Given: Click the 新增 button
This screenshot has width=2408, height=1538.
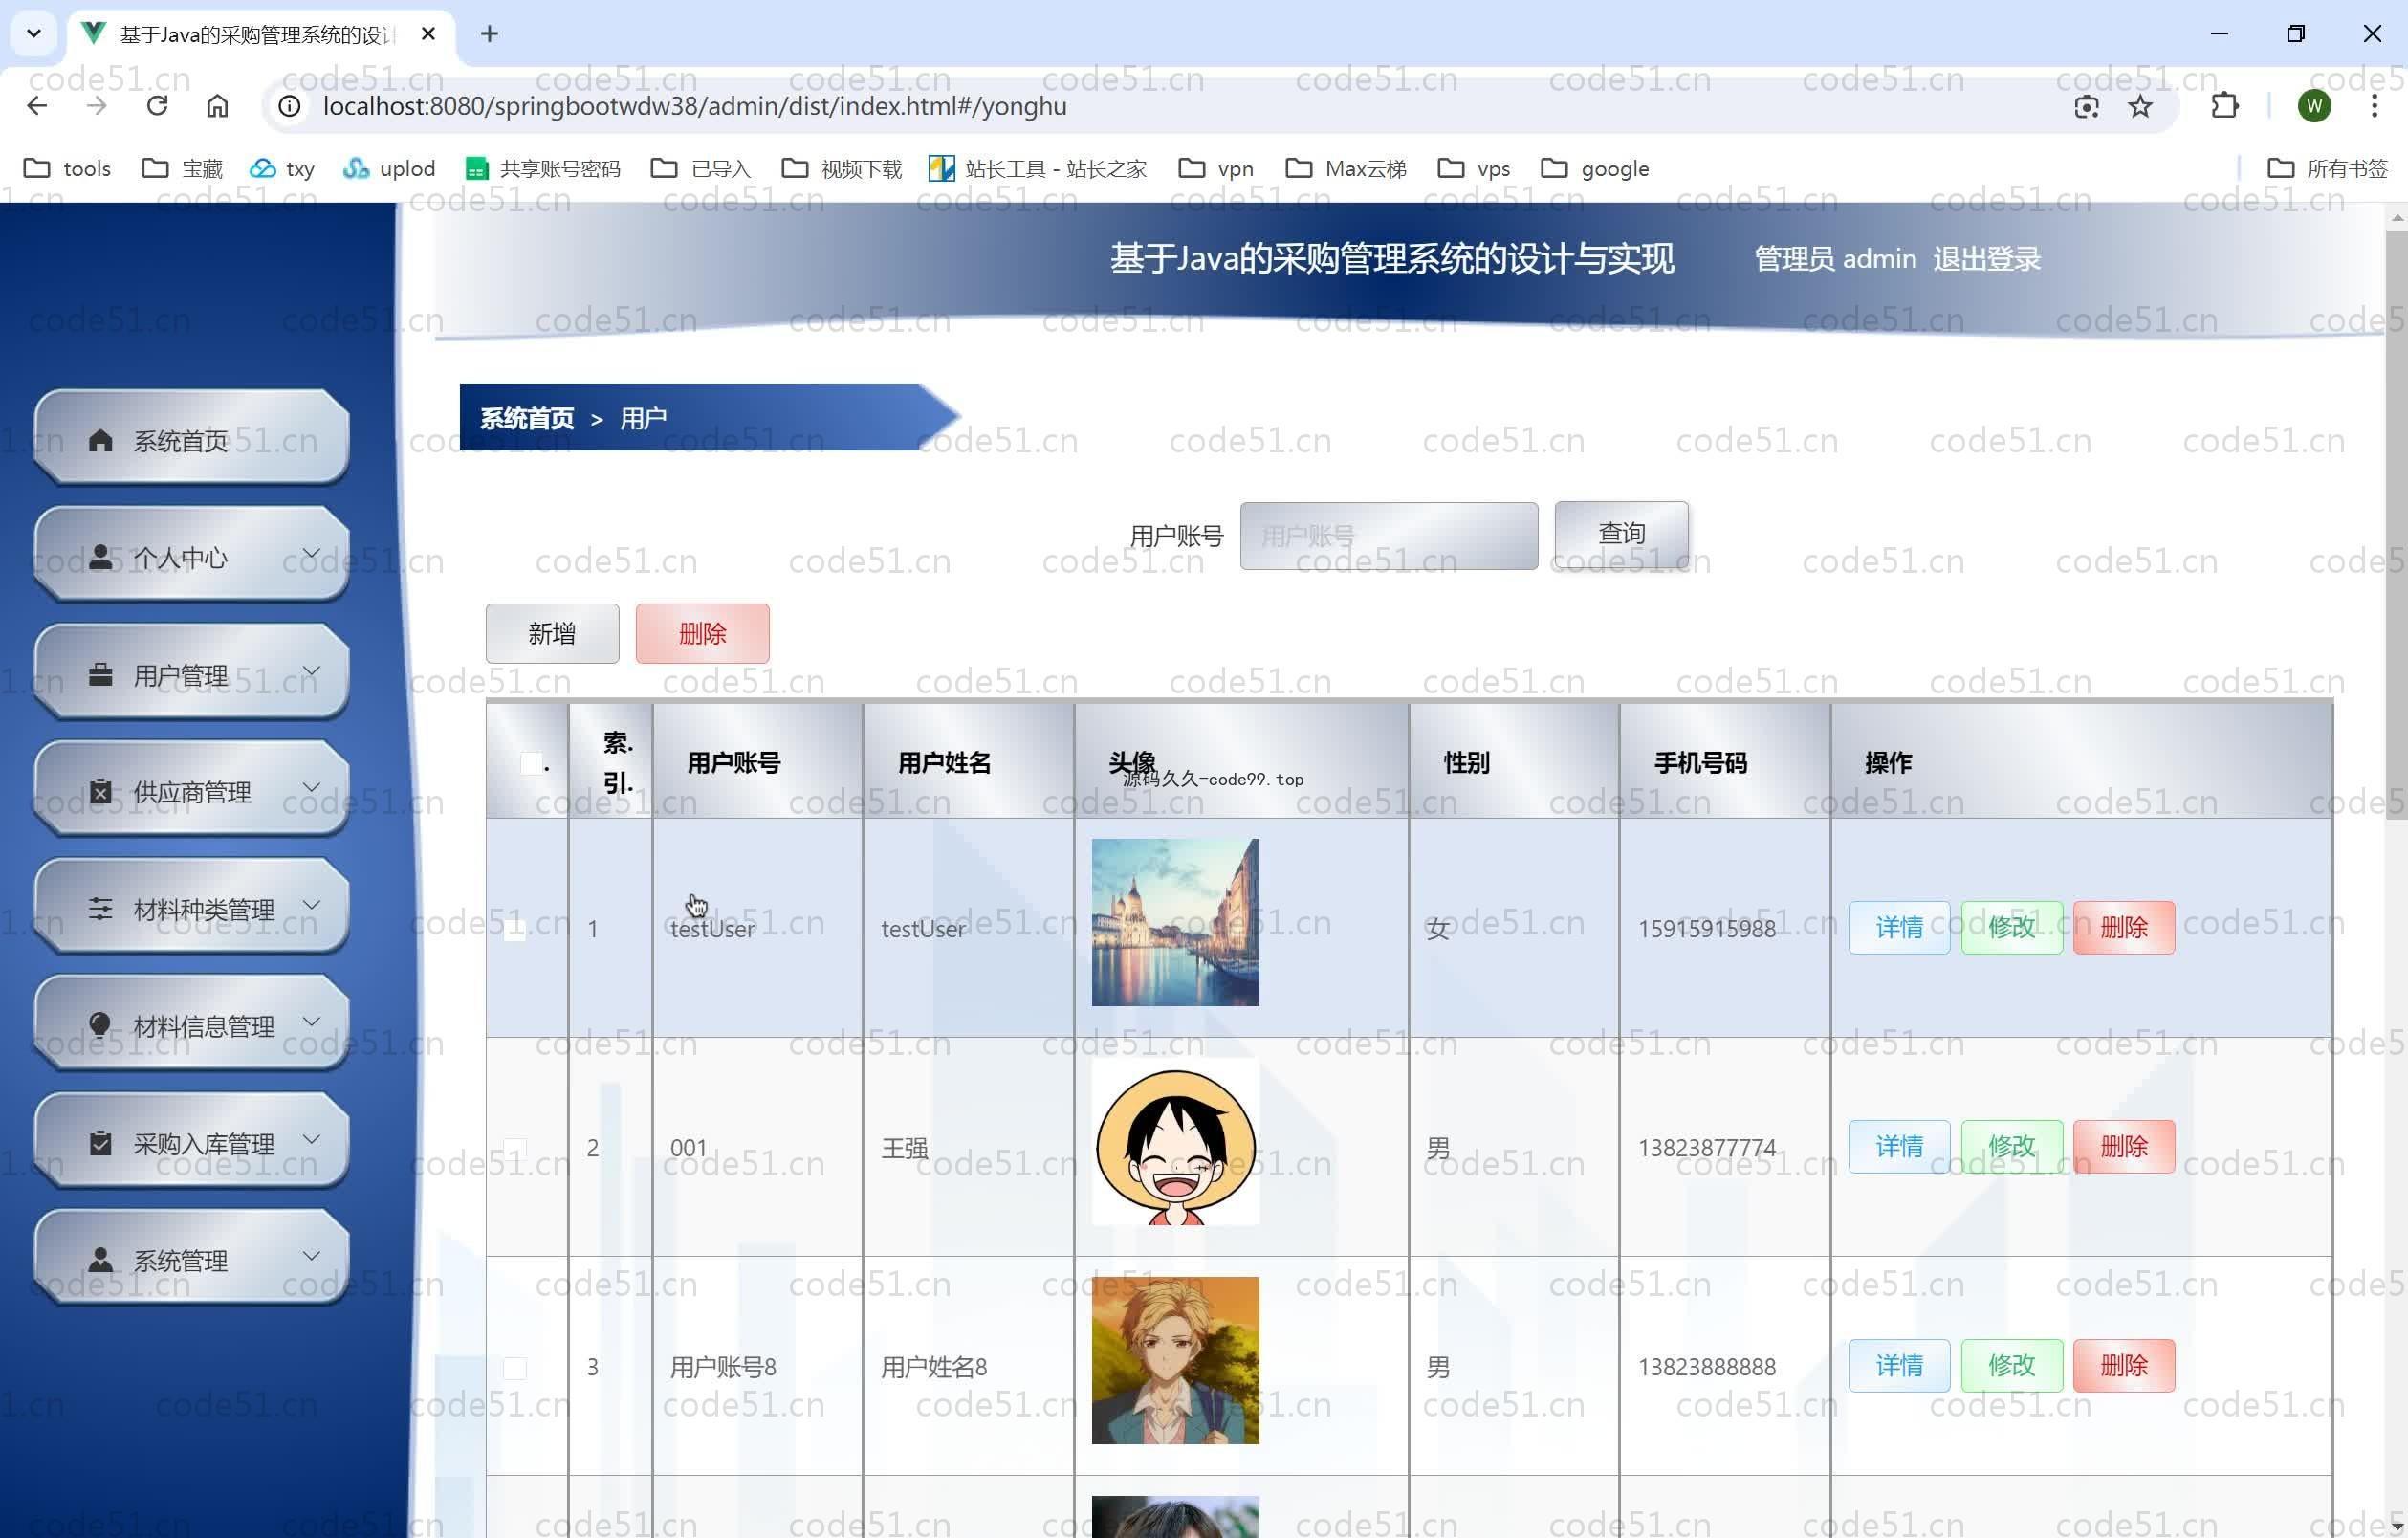Looking at the screenshot, I should 552,633.
